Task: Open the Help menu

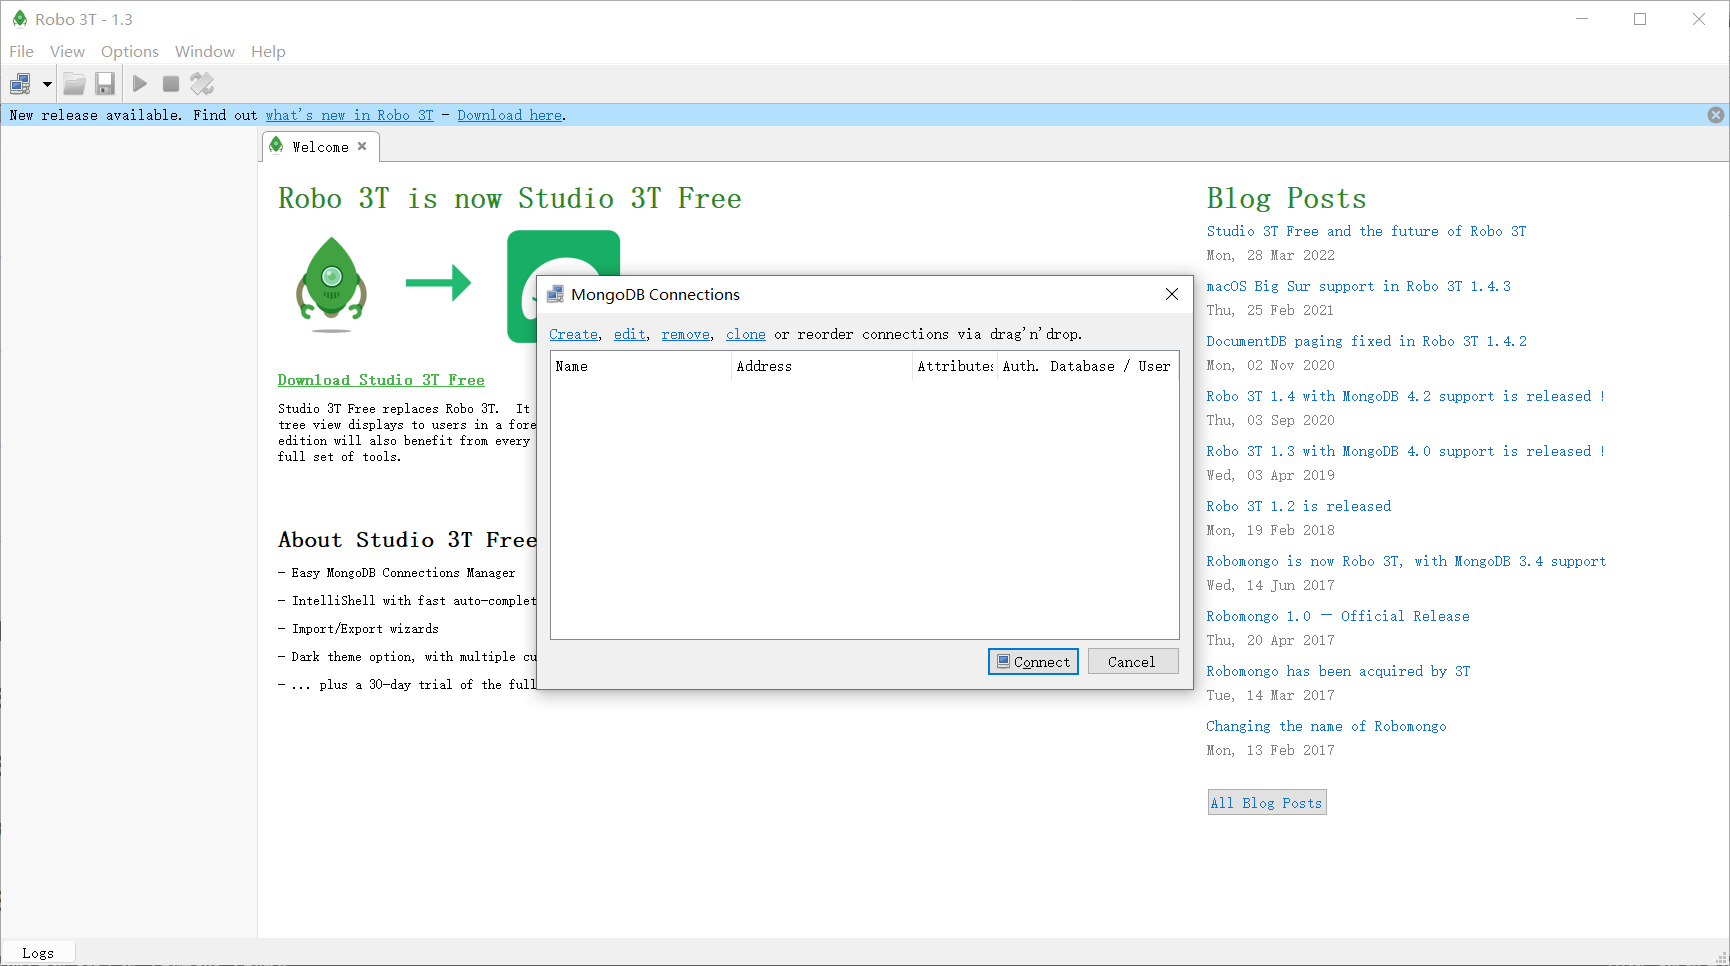Action: click(268, 51)
